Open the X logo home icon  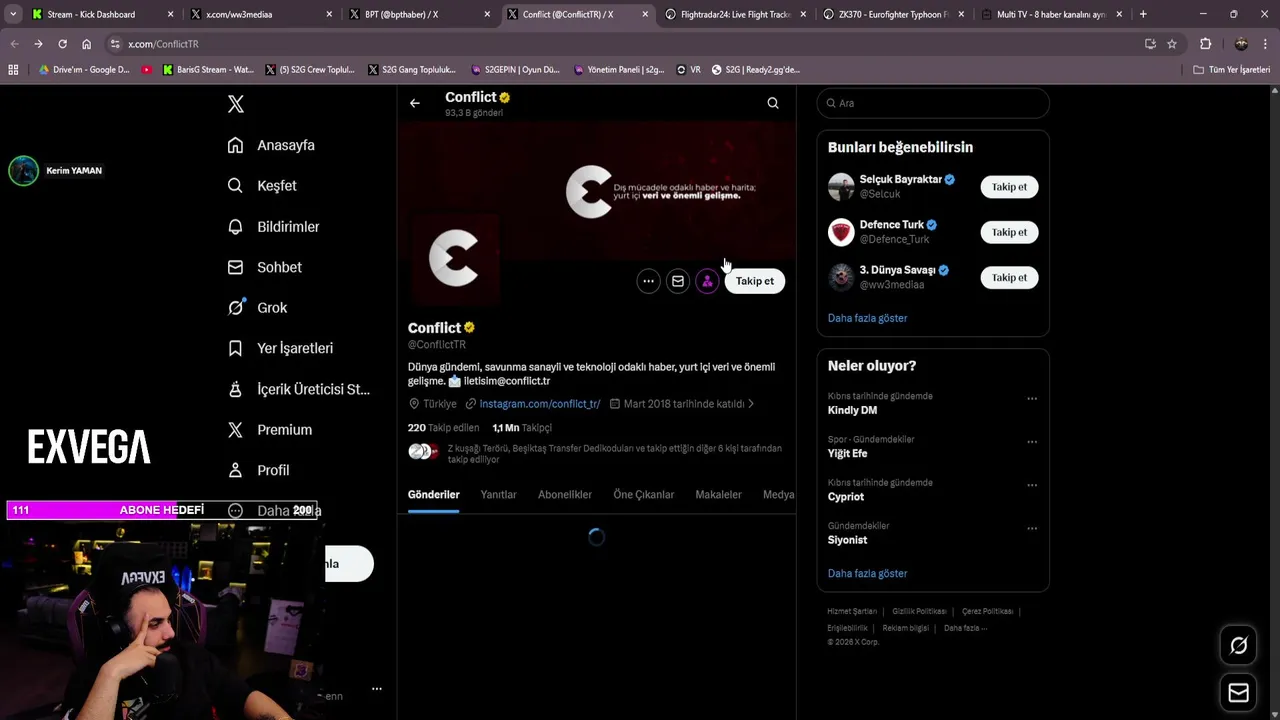click(x=236, y=104)
